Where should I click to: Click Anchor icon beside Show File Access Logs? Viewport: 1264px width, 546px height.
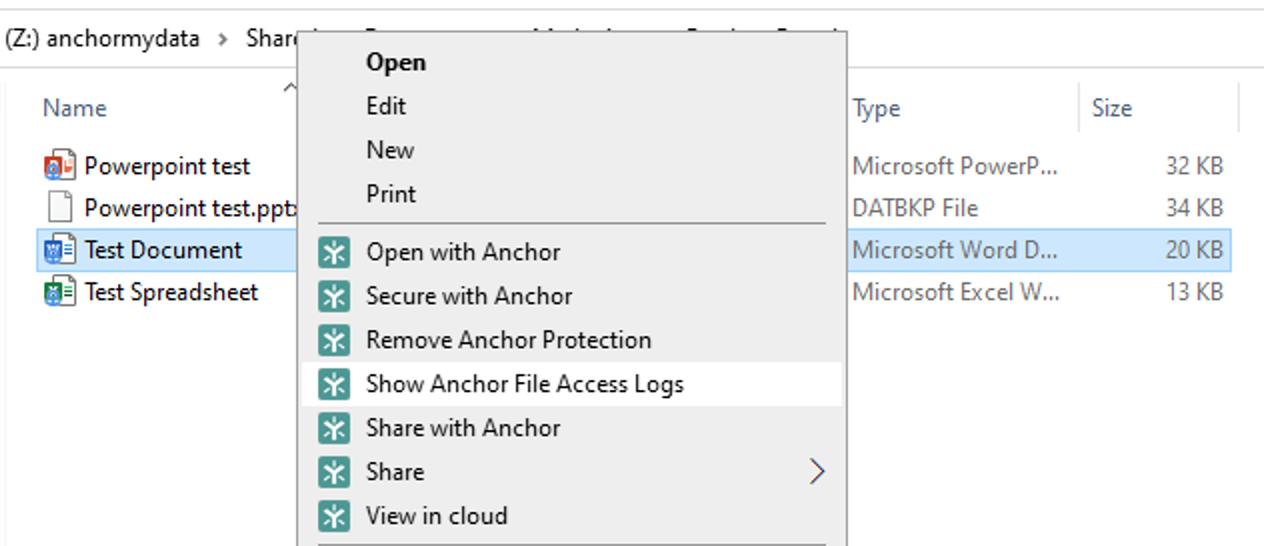[x=334, y=385]
